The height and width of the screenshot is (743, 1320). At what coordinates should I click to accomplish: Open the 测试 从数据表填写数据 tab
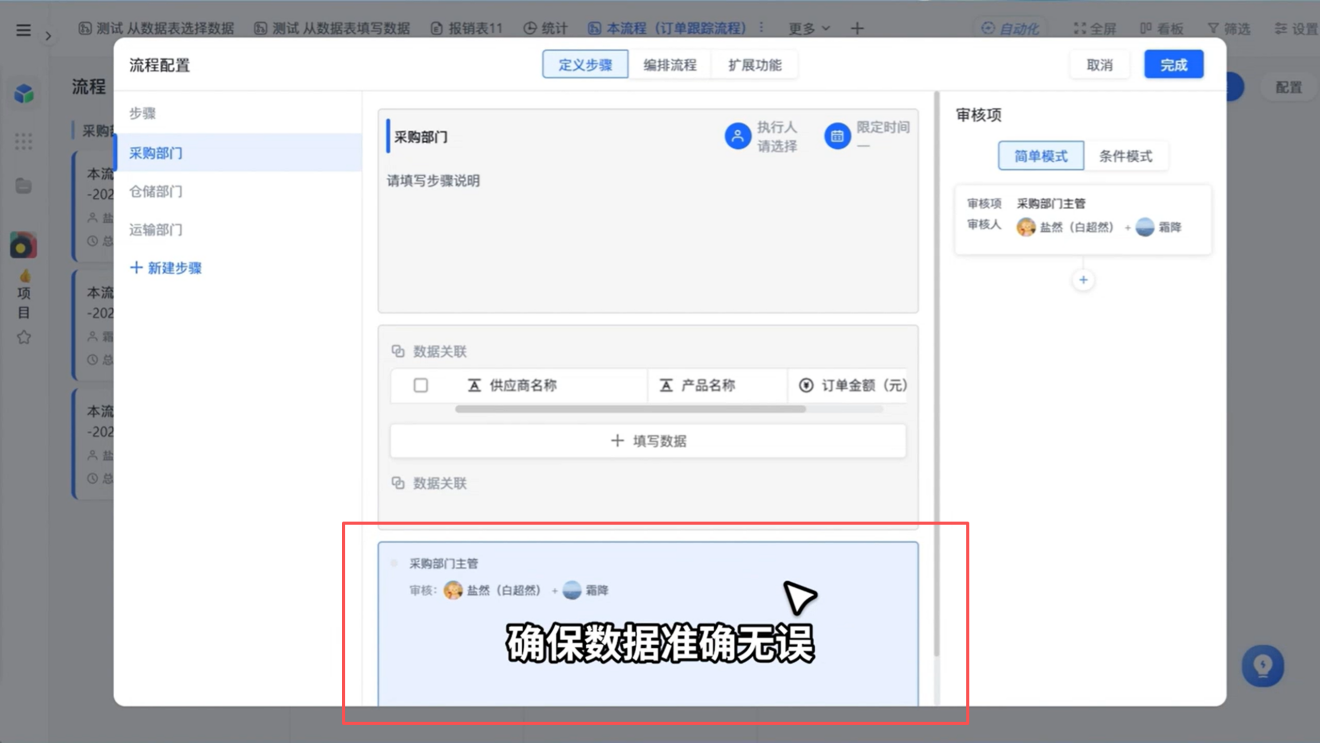coord(332,28)
